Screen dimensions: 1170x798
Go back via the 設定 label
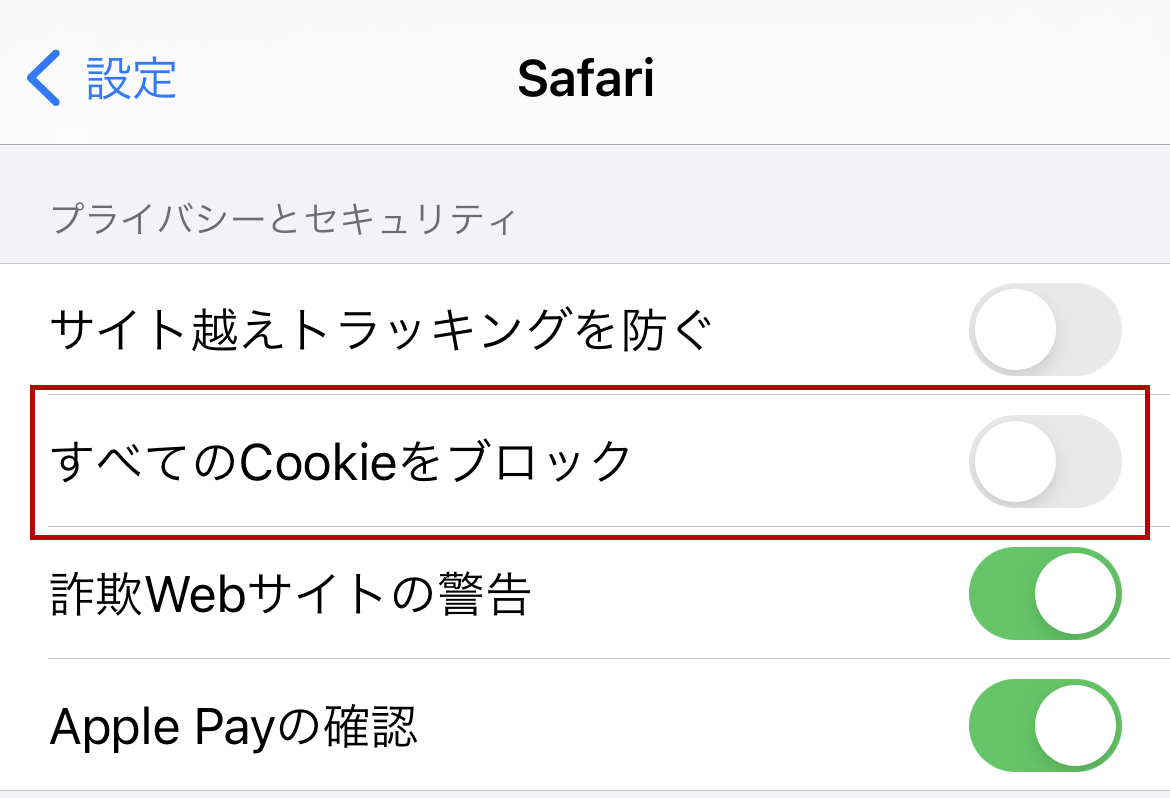[x=131, y=79]
